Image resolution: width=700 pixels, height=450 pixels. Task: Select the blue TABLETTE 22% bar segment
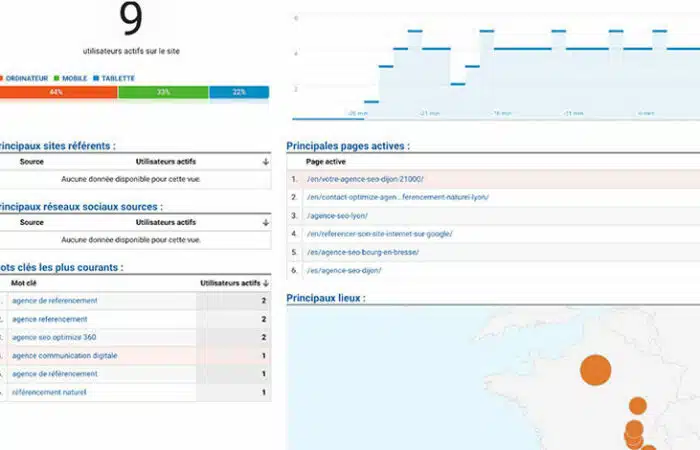(x=239, y=92)
